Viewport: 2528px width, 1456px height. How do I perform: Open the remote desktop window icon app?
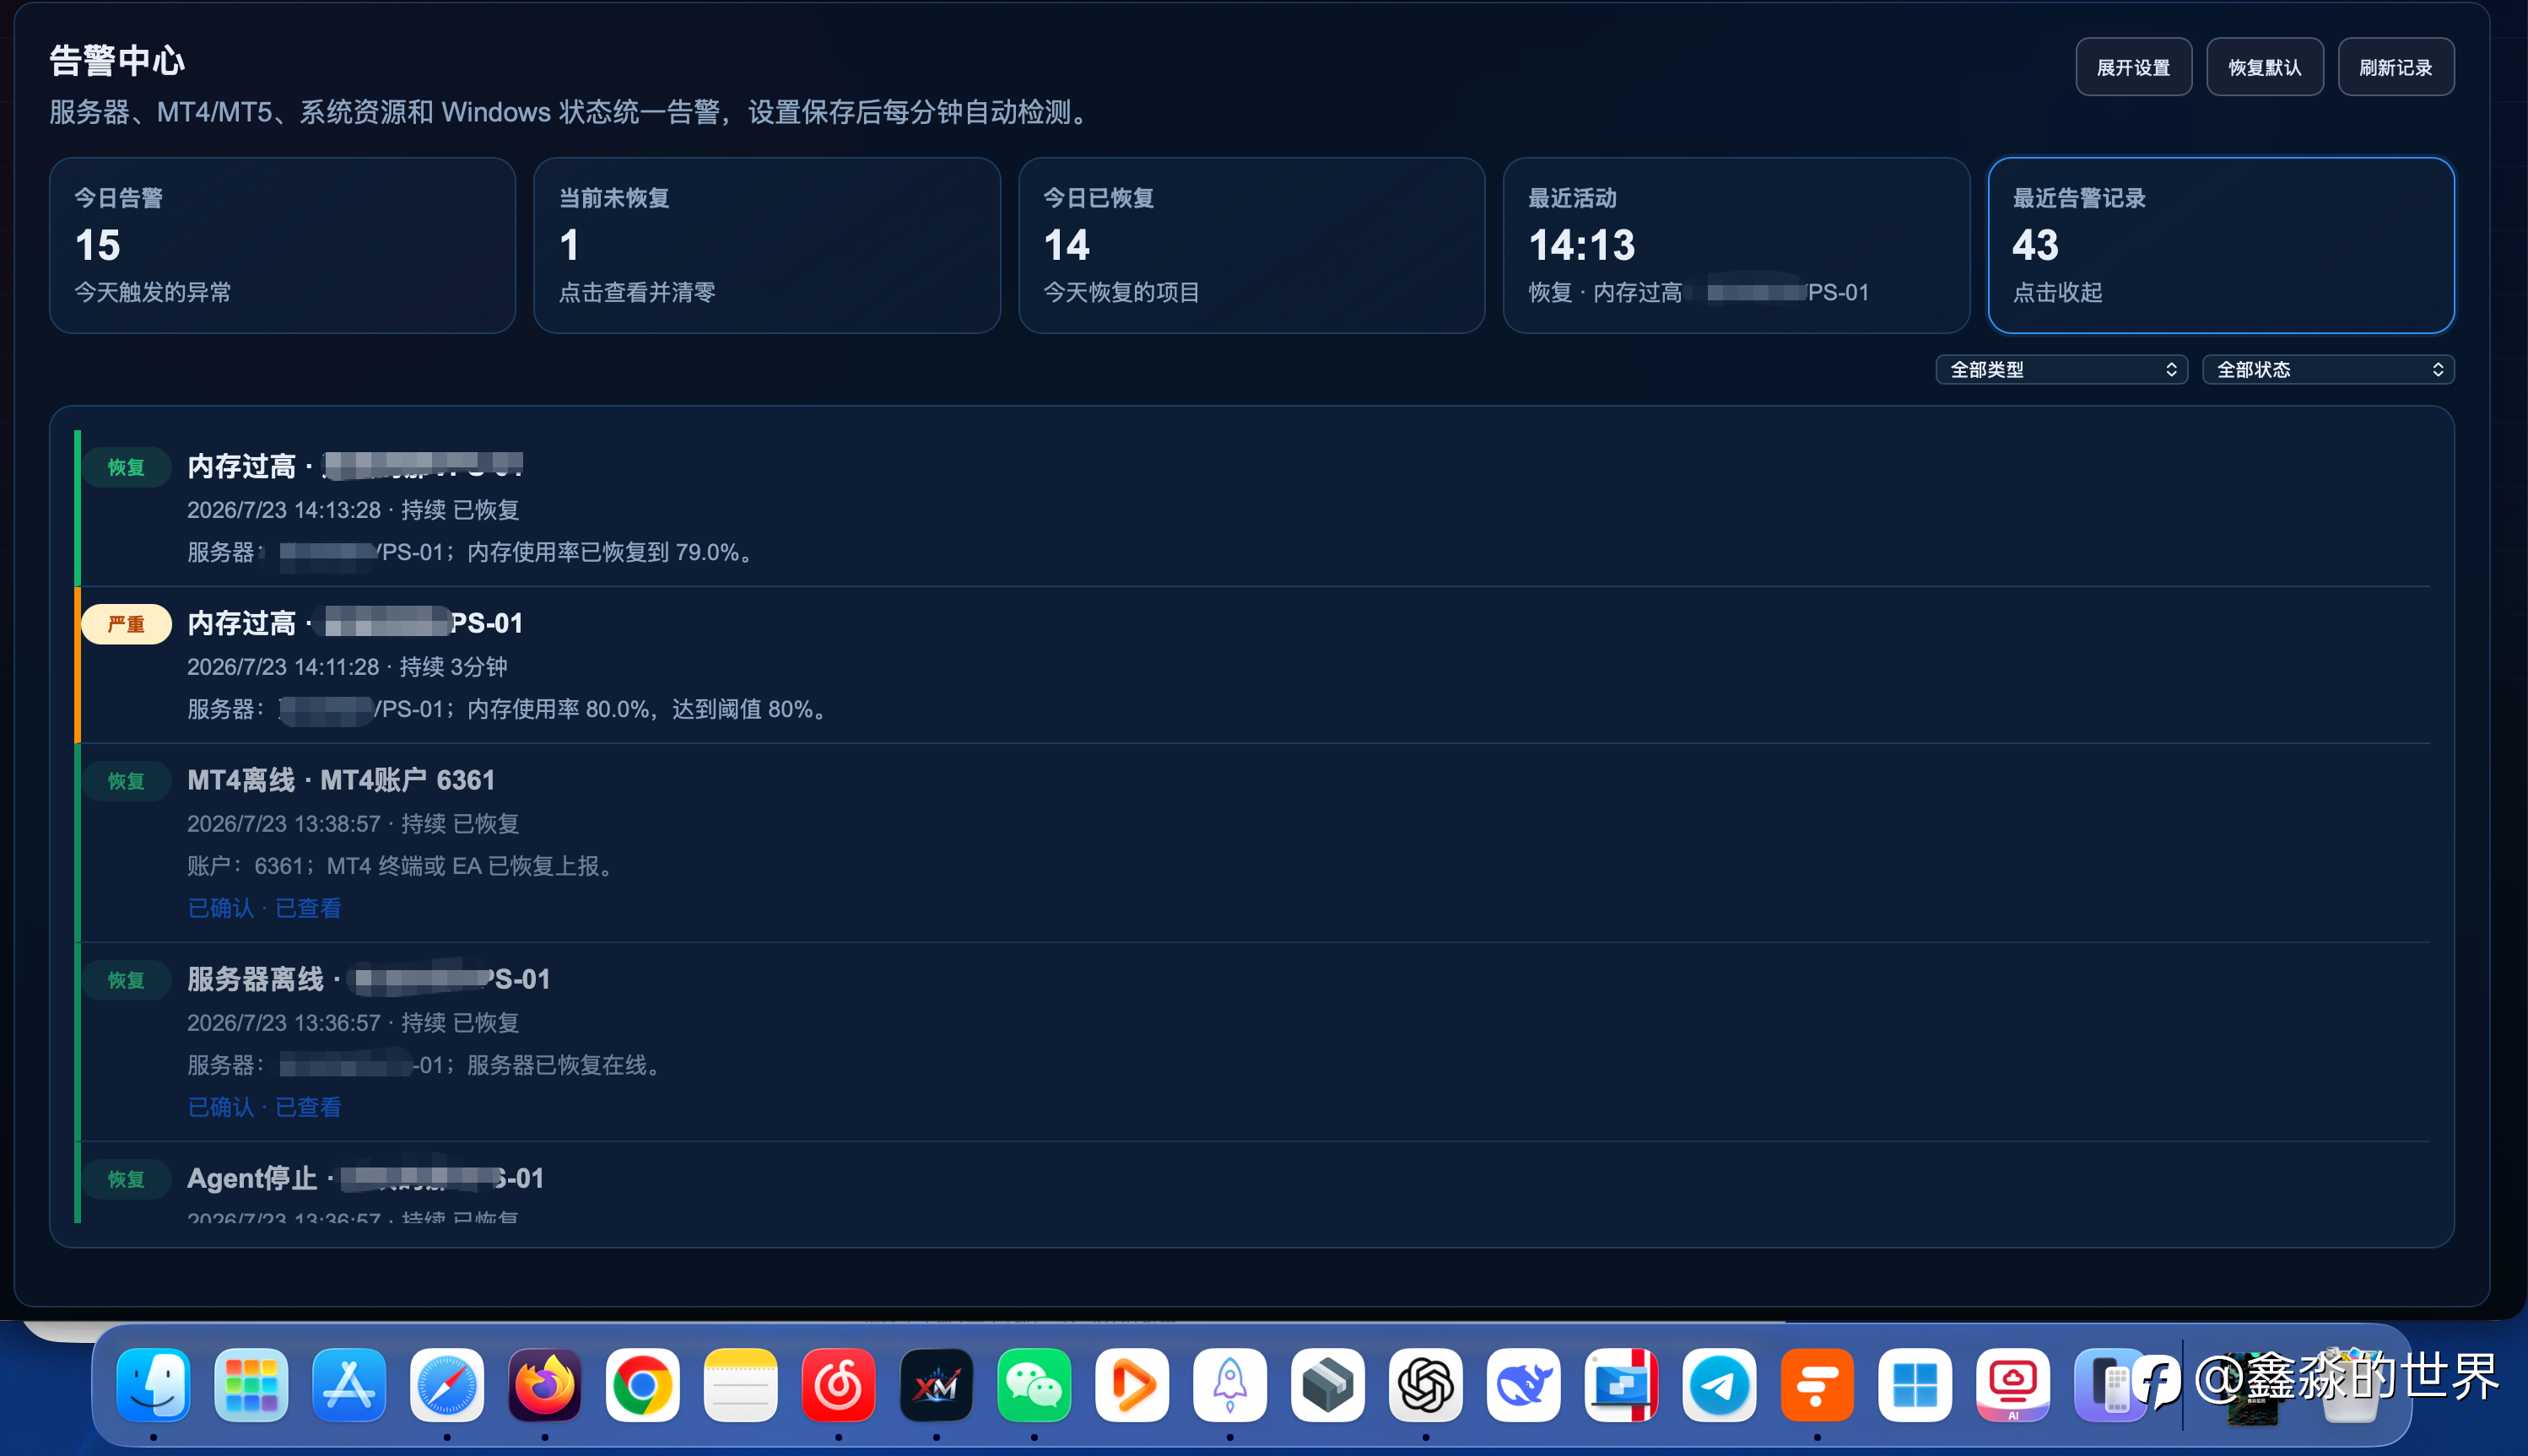tap(1622, 1385)
